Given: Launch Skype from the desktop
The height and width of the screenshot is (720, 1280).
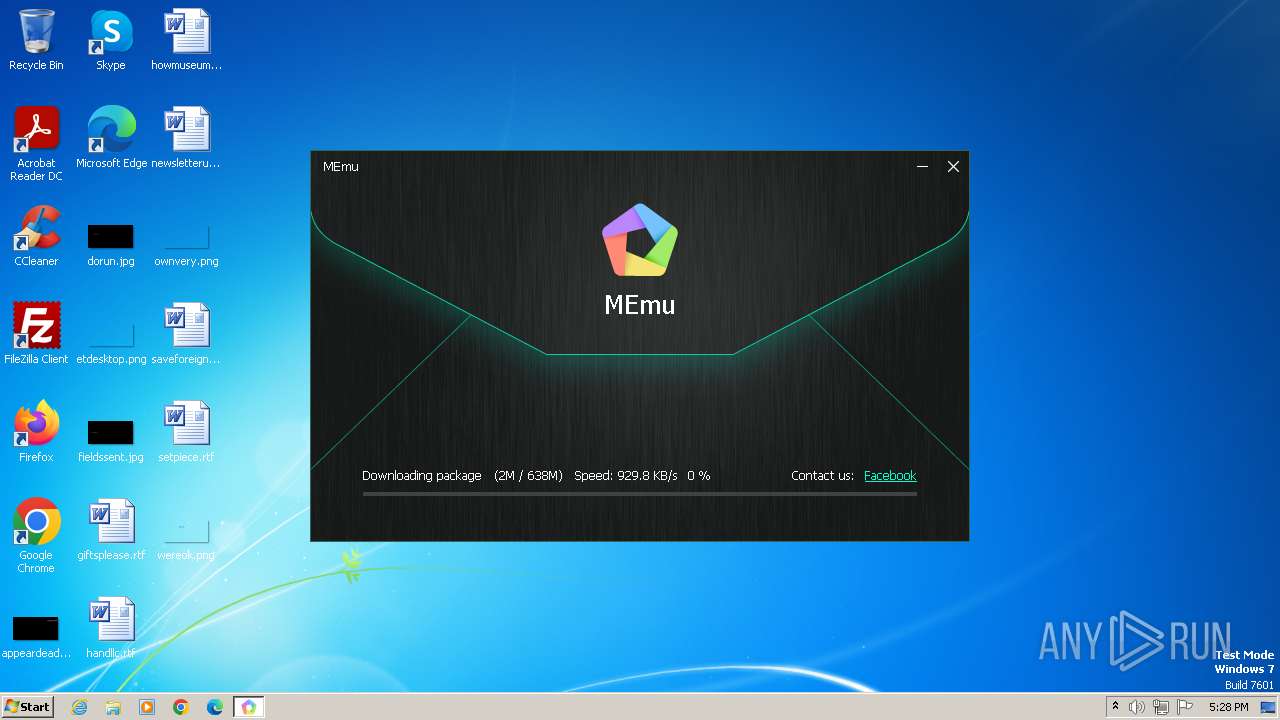Looking at the screenshot, I should tap(111, 40).
